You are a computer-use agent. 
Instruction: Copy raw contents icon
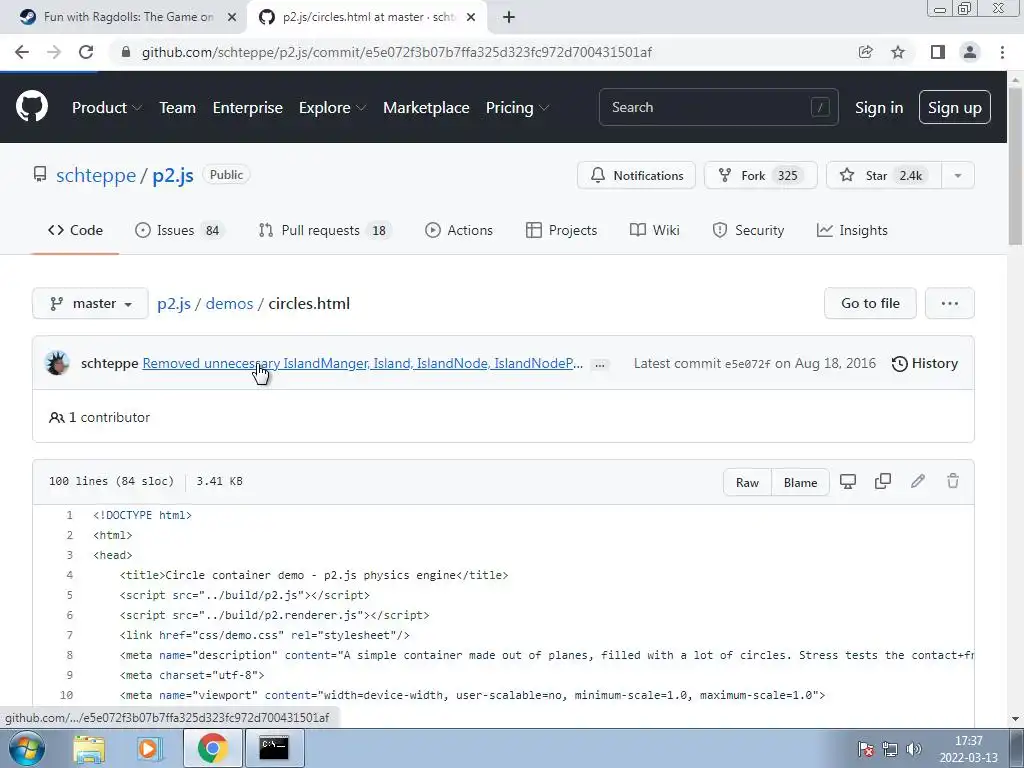coord(882,482)
